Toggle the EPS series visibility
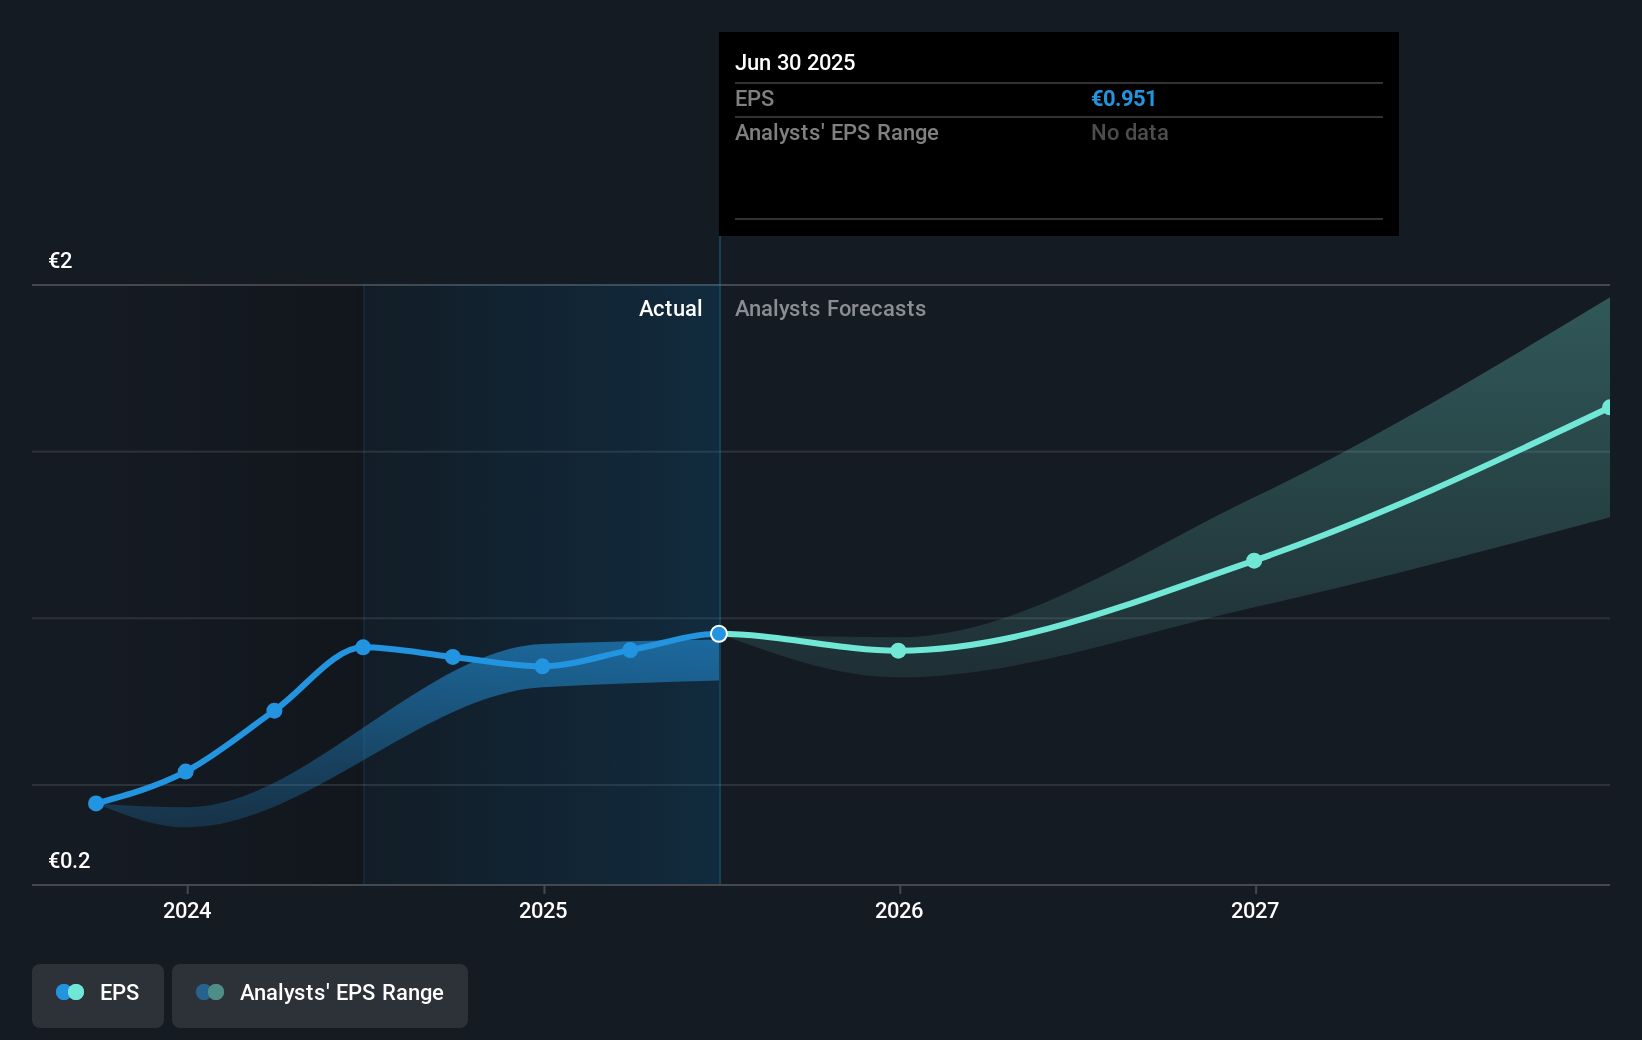Viewport: 1642px width, 1040px height. click(x=97, y=993)
